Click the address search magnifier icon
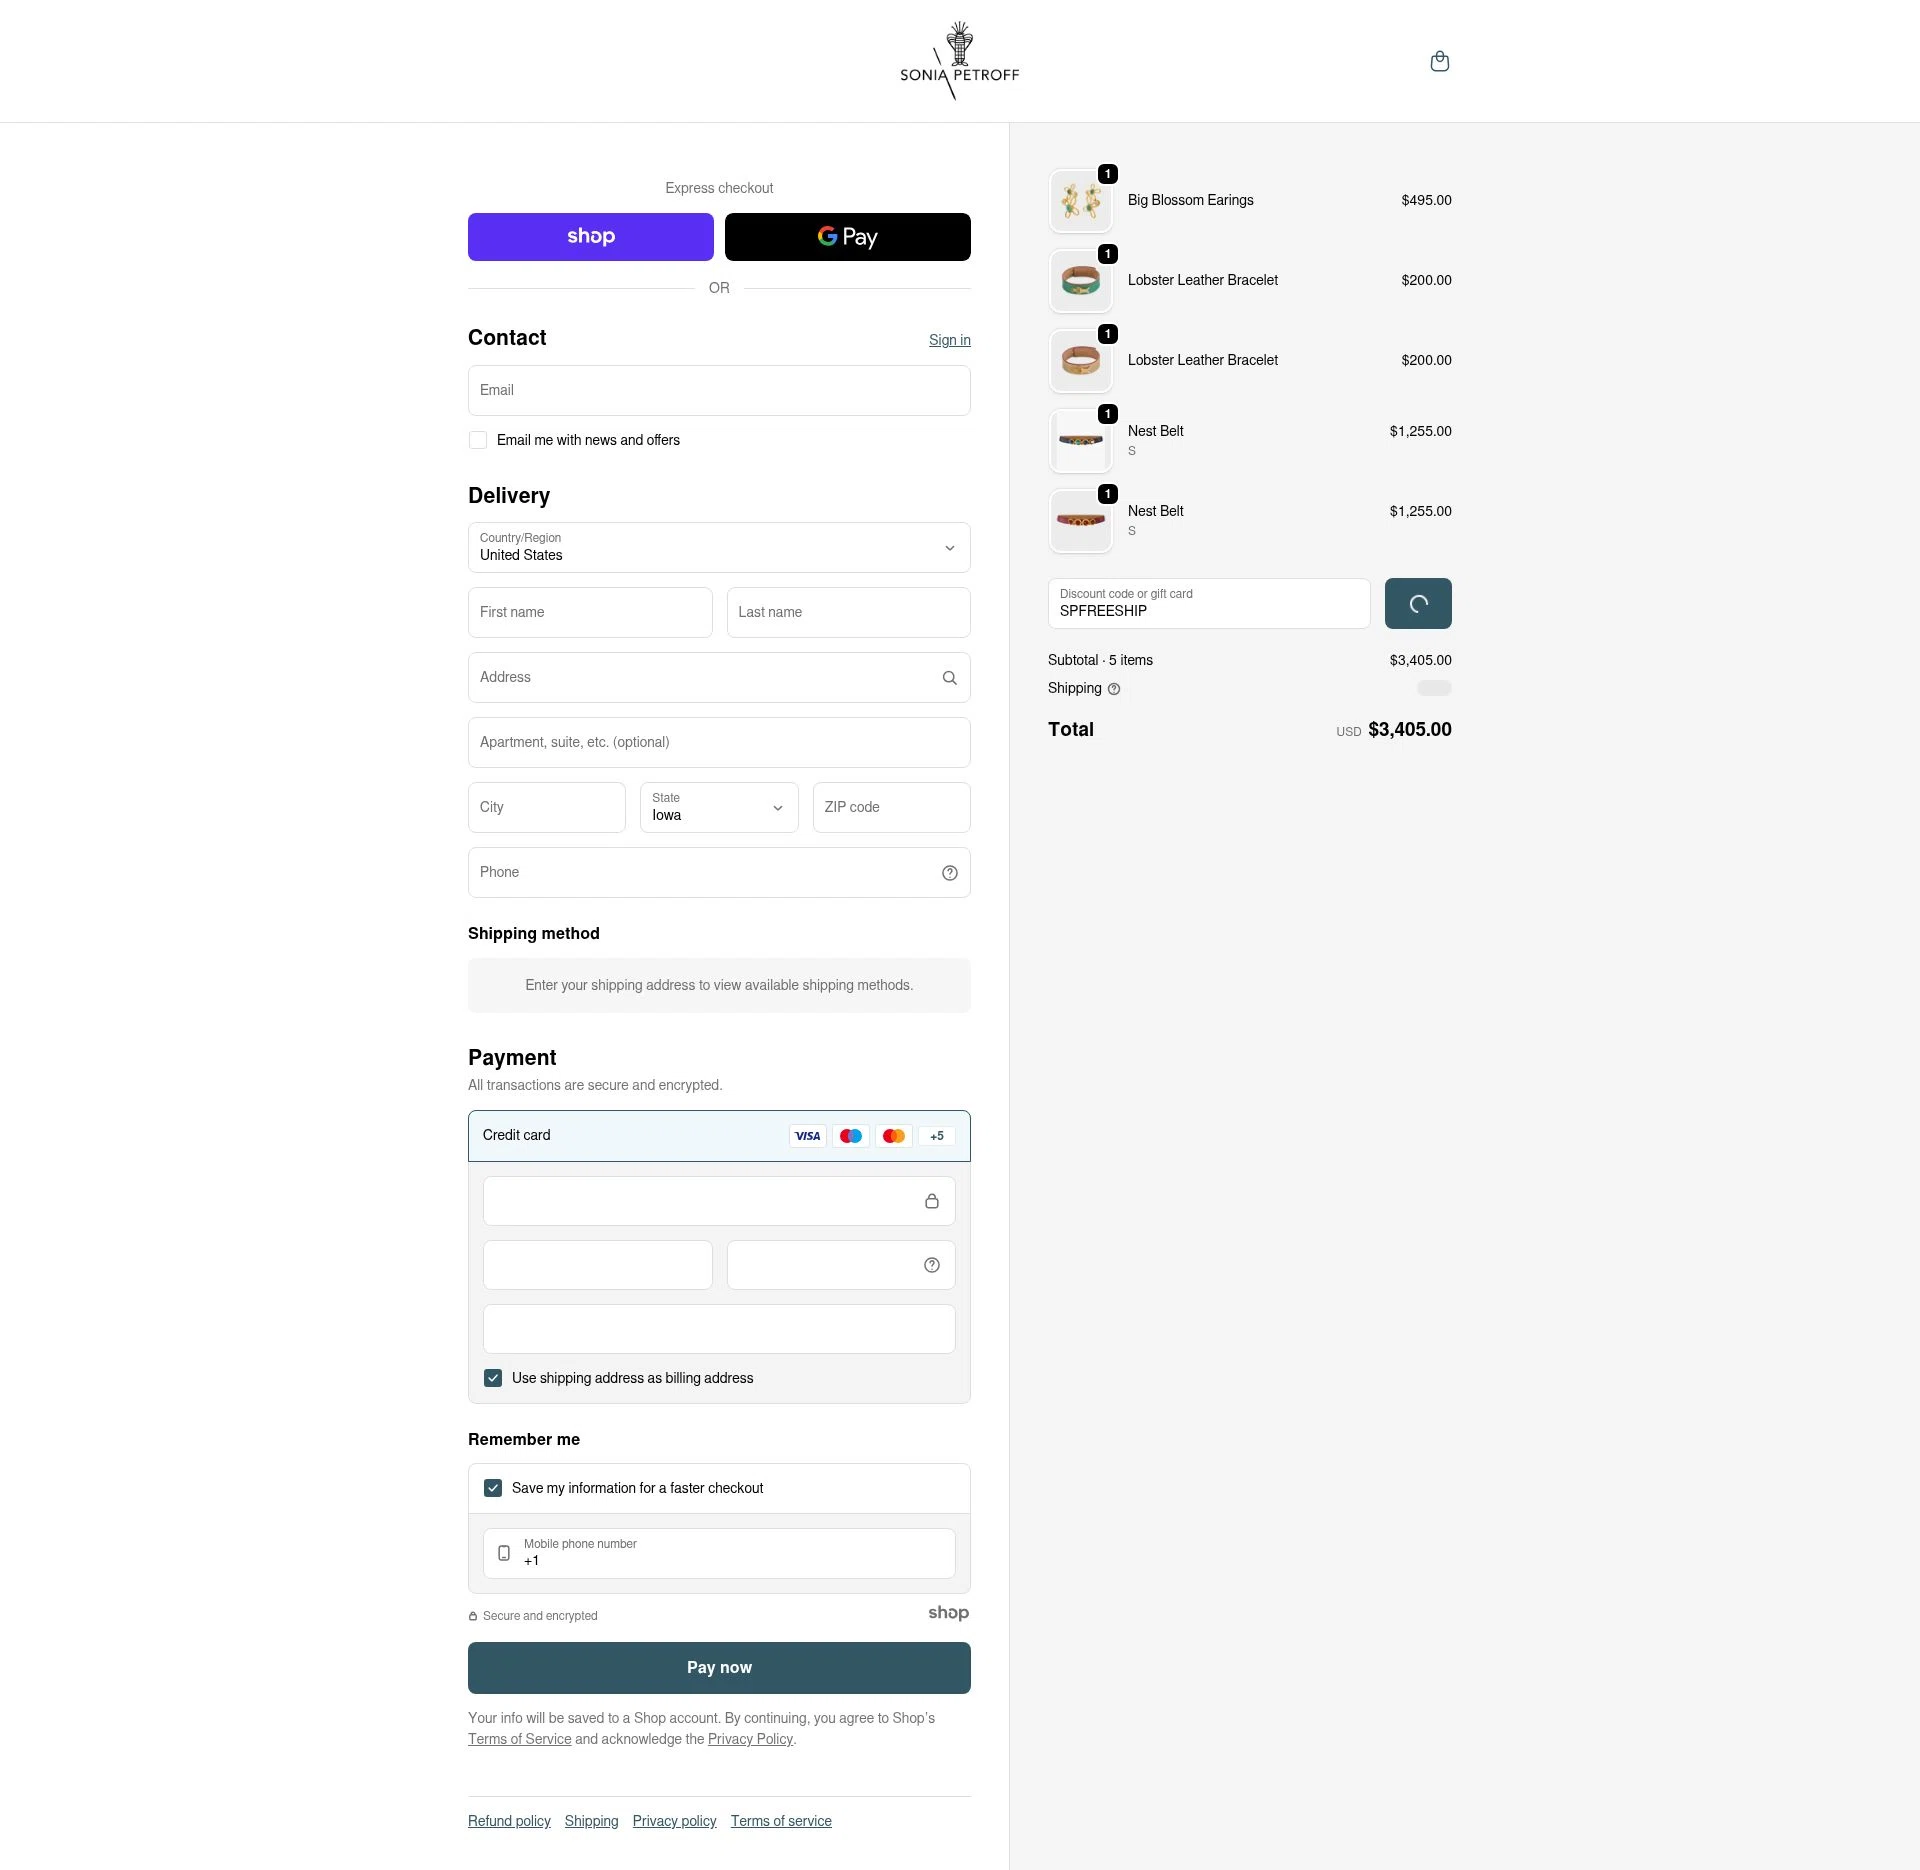The image size is (1920, 1870). click(949, 677)
